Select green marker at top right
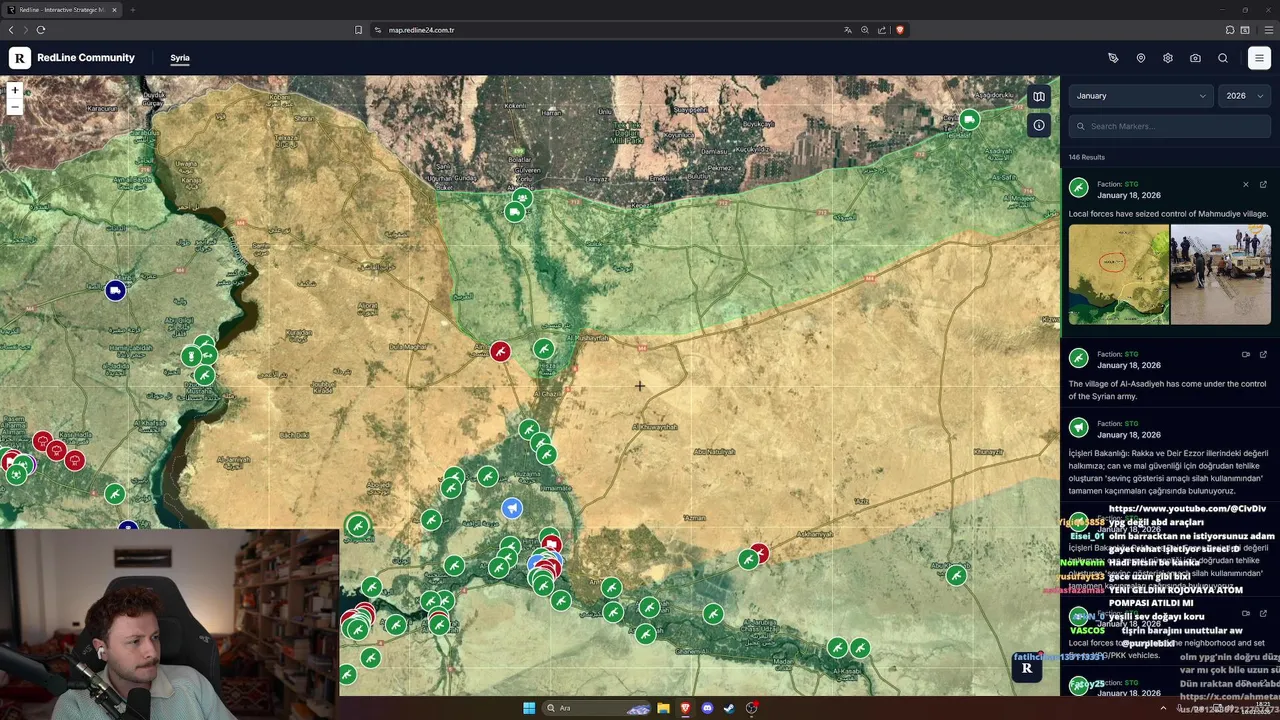 coord(969,120)
